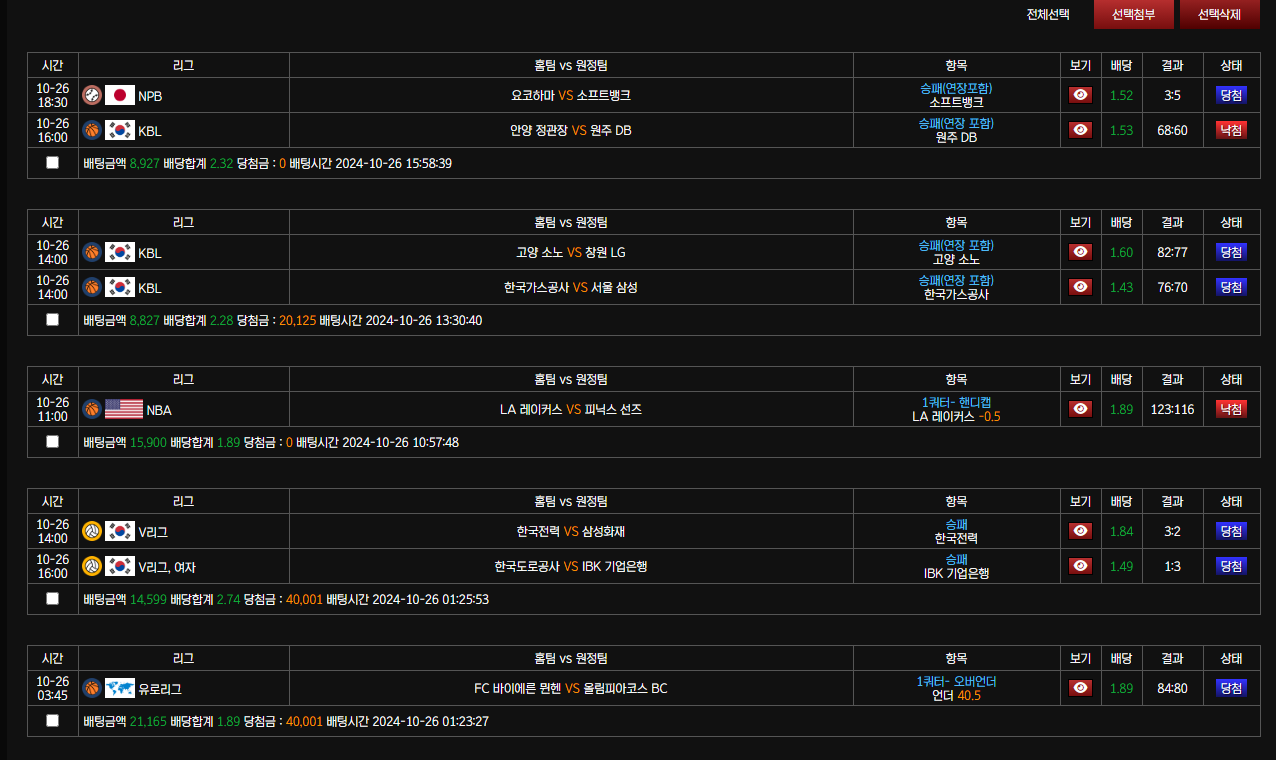Image resolution: width=1276 pixels, height=760 pixels.
Task: Click the 선택삭제 button
Action: [1220, 15]
